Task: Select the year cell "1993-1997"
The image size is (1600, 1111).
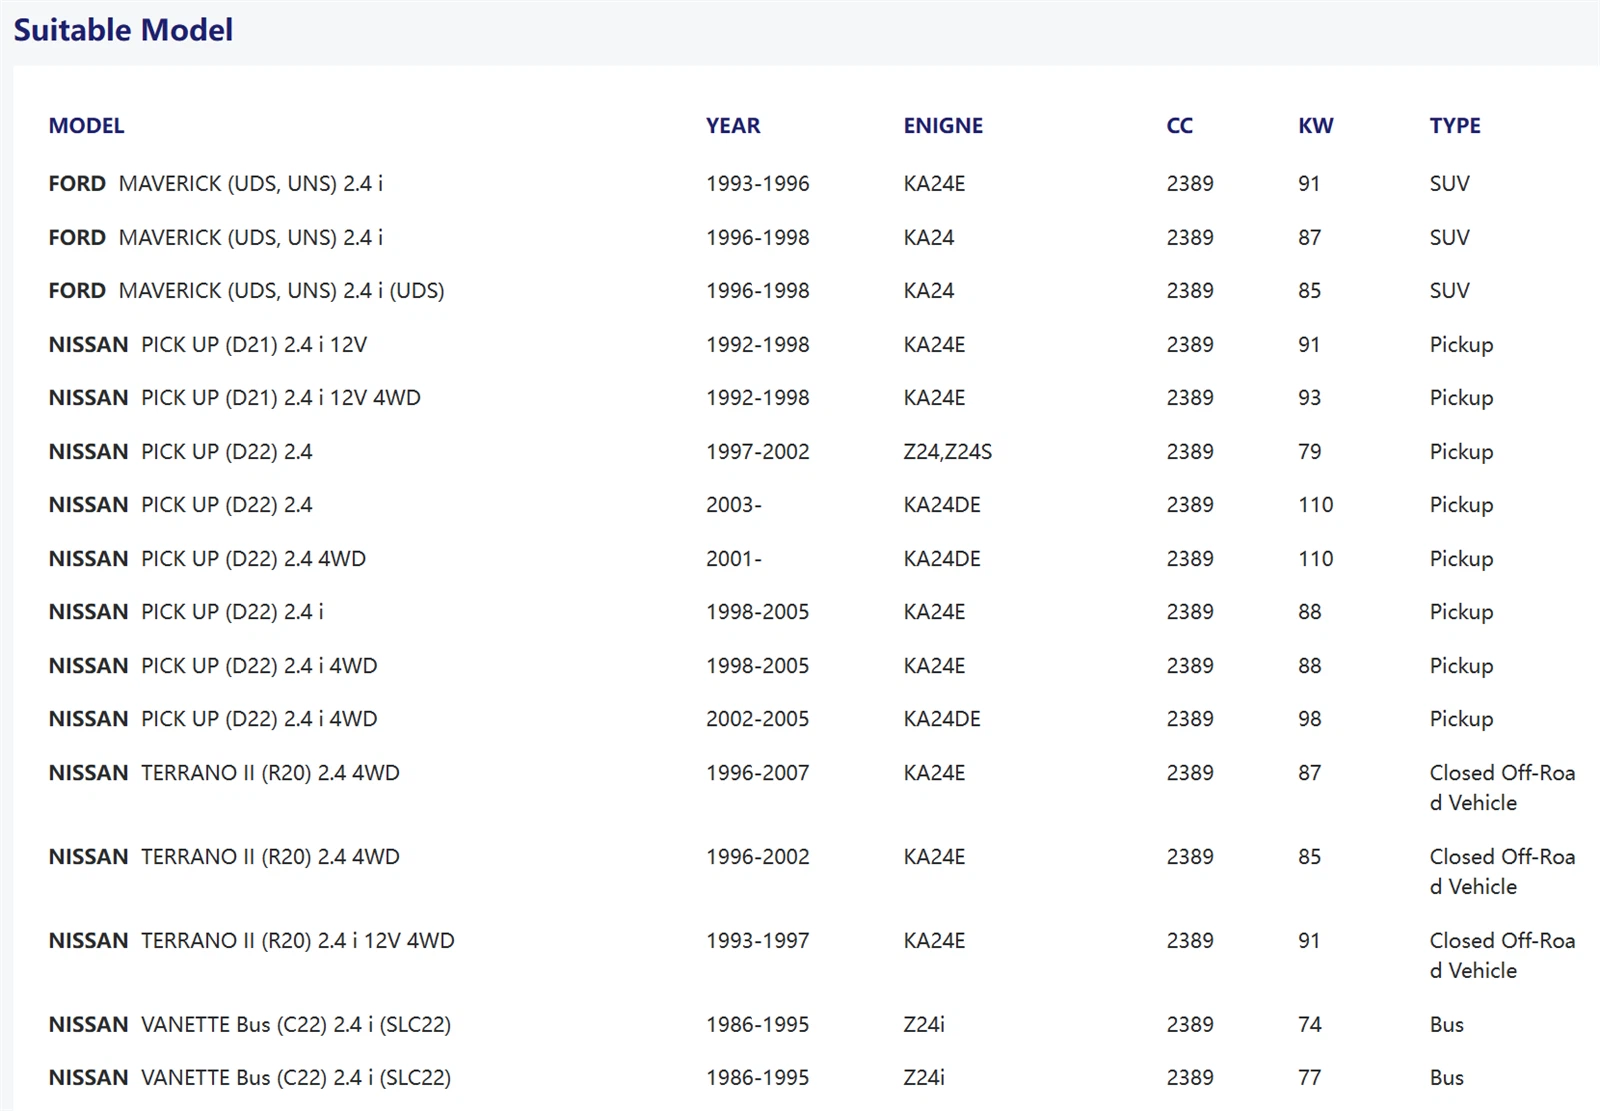Action: coord(758,941)
